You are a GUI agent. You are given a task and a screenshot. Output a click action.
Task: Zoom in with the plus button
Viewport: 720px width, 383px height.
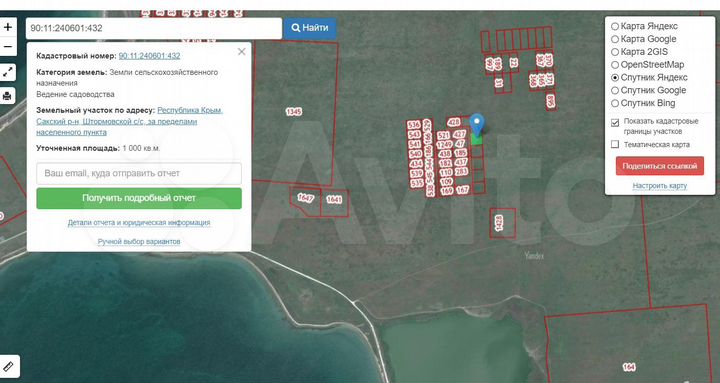pyautogui.click(x=8, y=27)
